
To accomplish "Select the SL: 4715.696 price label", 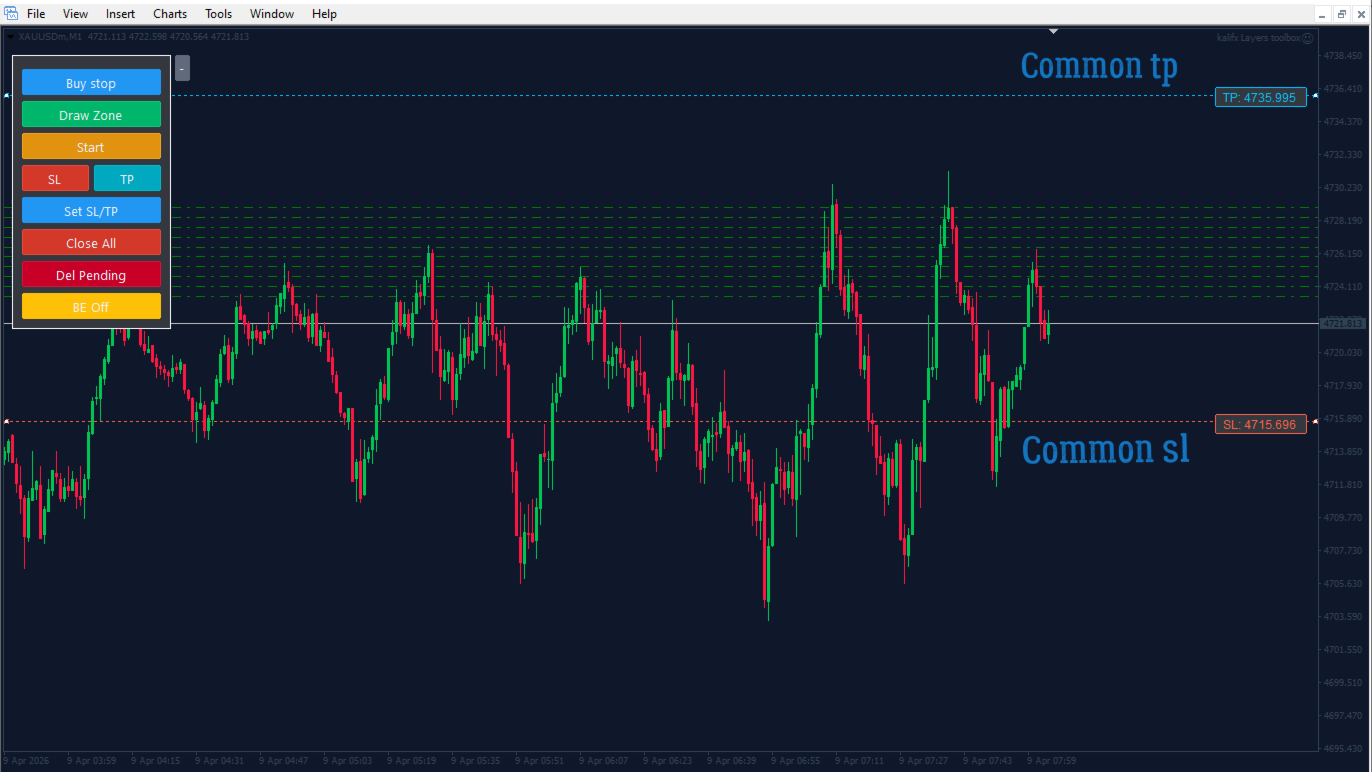I will (x=1260, y=424).
